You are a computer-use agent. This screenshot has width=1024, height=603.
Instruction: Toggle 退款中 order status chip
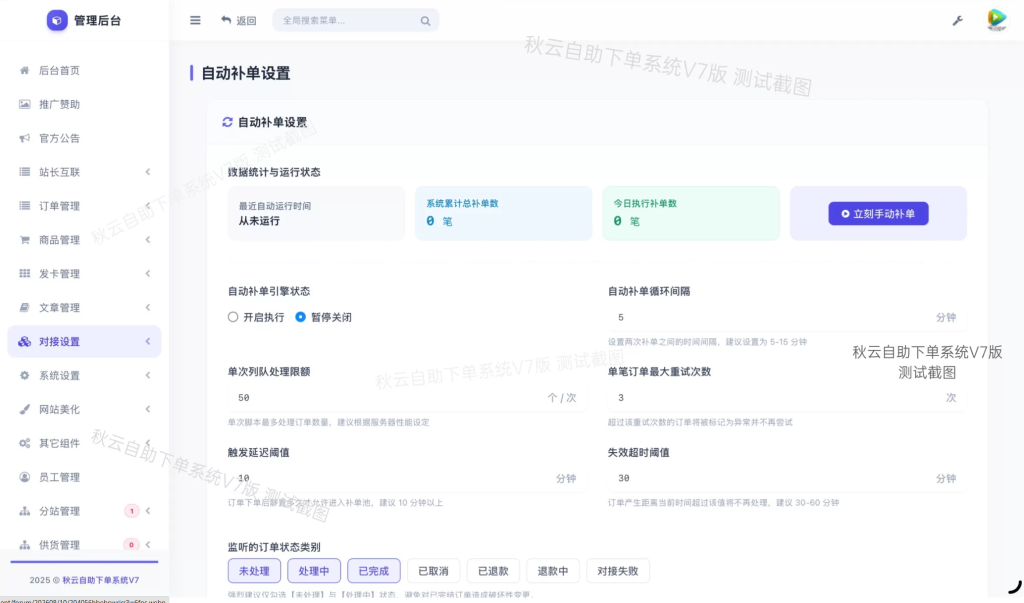553,571
